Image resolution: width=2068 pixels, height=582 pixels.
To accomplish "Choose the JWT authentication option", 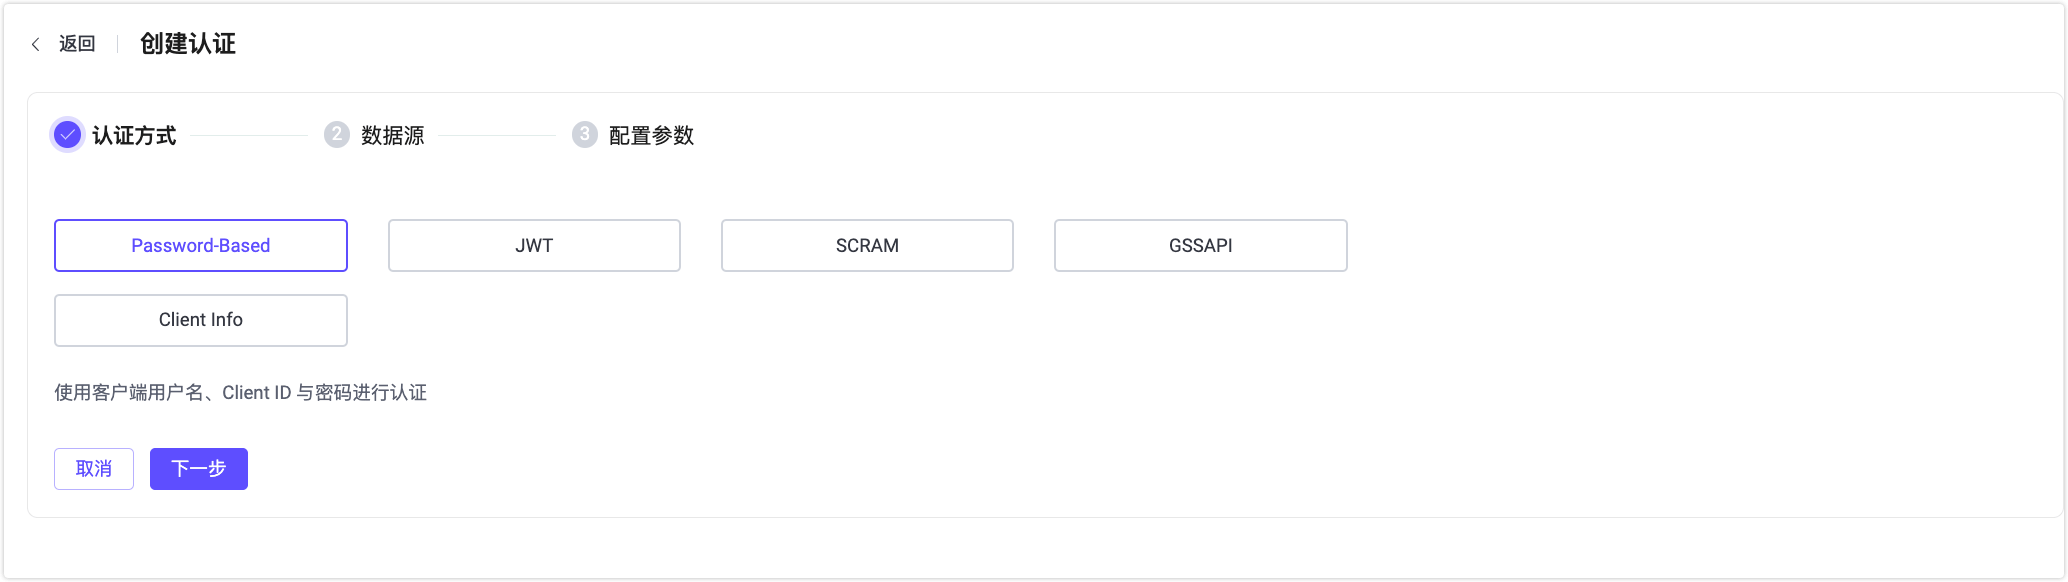I will [x=534, y=246].
